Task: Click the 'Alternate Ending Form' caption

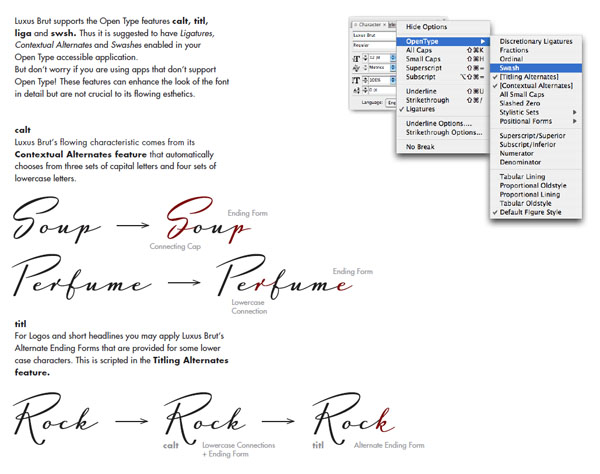Action: [389, 445]
